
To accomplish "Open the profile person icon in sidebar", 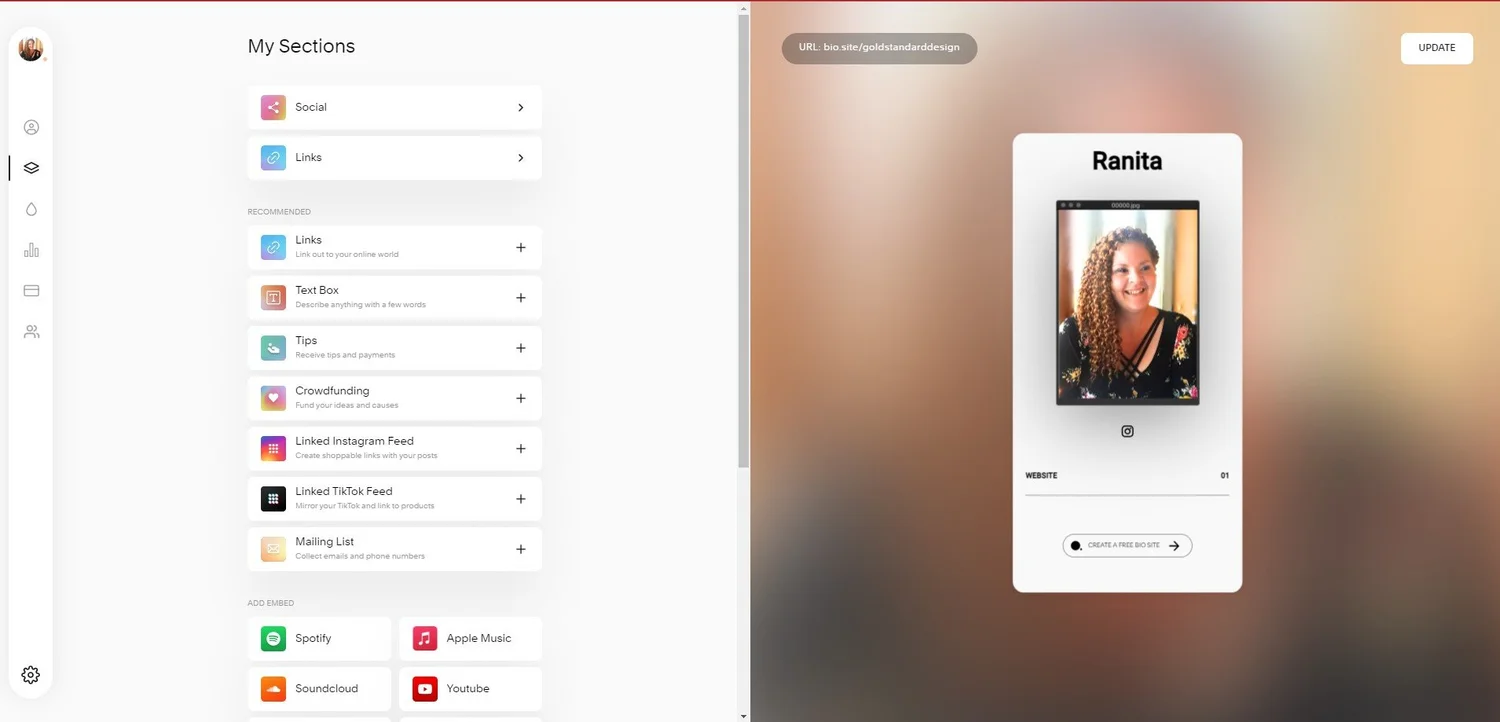I will point(31,127).
